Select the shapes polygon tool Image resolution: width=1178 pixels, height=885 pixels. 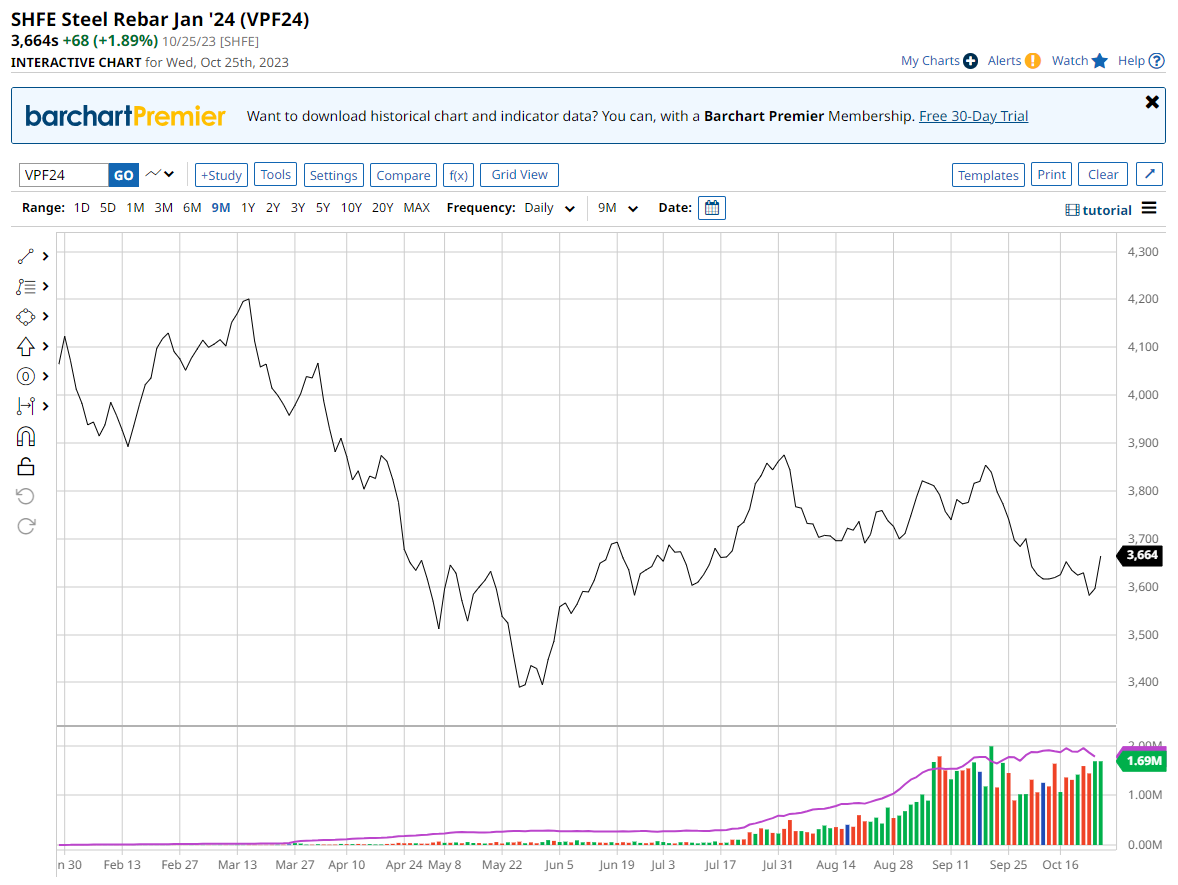point(26,316)
